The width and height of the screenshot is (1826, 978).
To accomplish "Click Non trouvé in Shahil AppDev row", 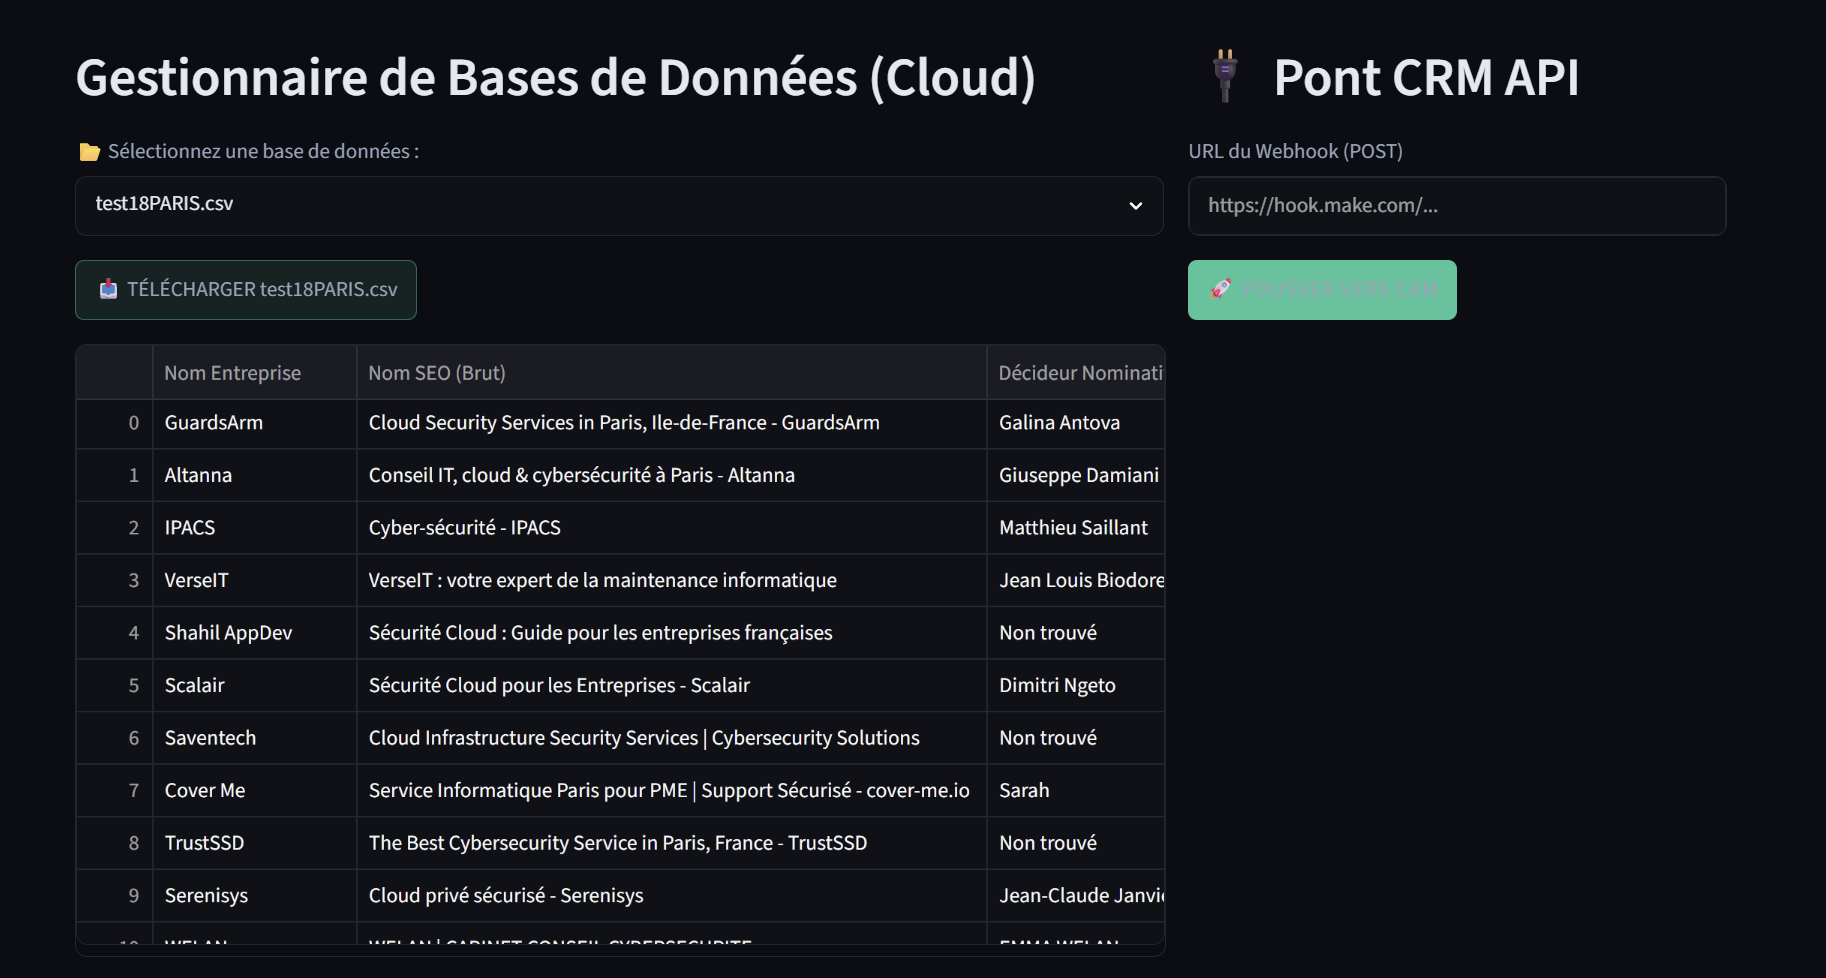I will pyautogui.click(x=1076, y=633).
